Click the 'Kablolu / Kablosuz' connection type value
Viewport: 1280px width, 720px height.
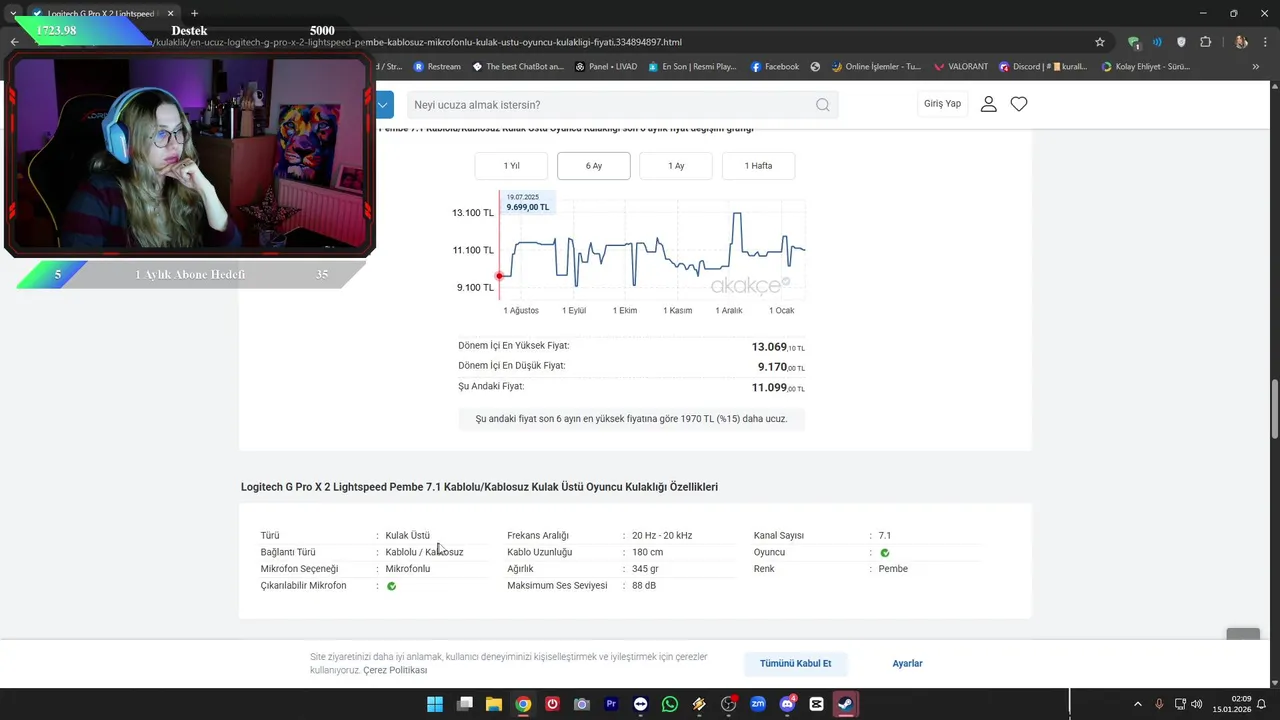424,552
